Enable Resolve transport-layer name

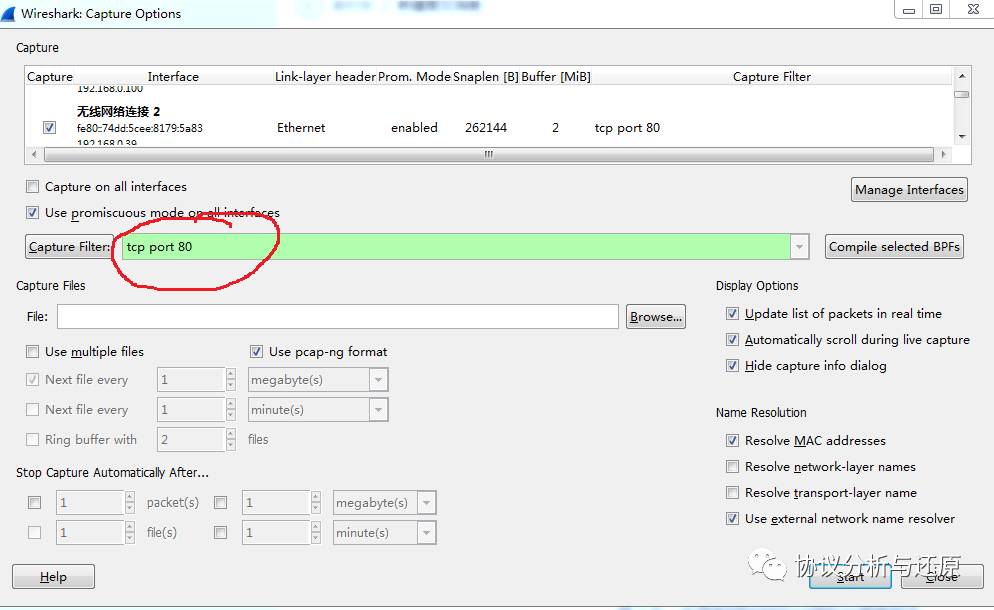coord(732,493)
